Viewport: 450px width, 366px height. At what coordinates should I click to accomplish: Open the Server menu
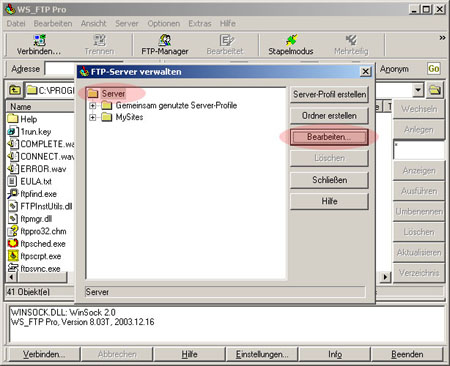[127, 24]
